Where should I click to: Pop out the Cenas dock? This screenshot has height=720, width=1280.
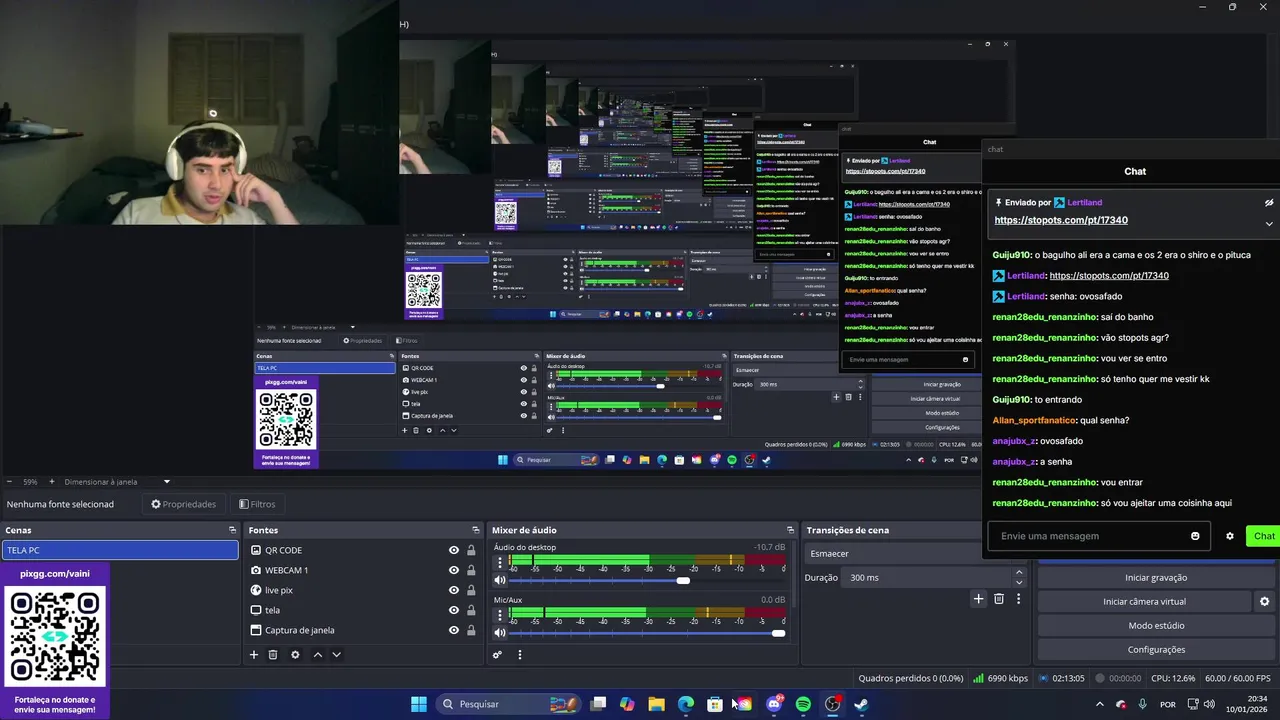pyautogui.click(x=232, y=530)
